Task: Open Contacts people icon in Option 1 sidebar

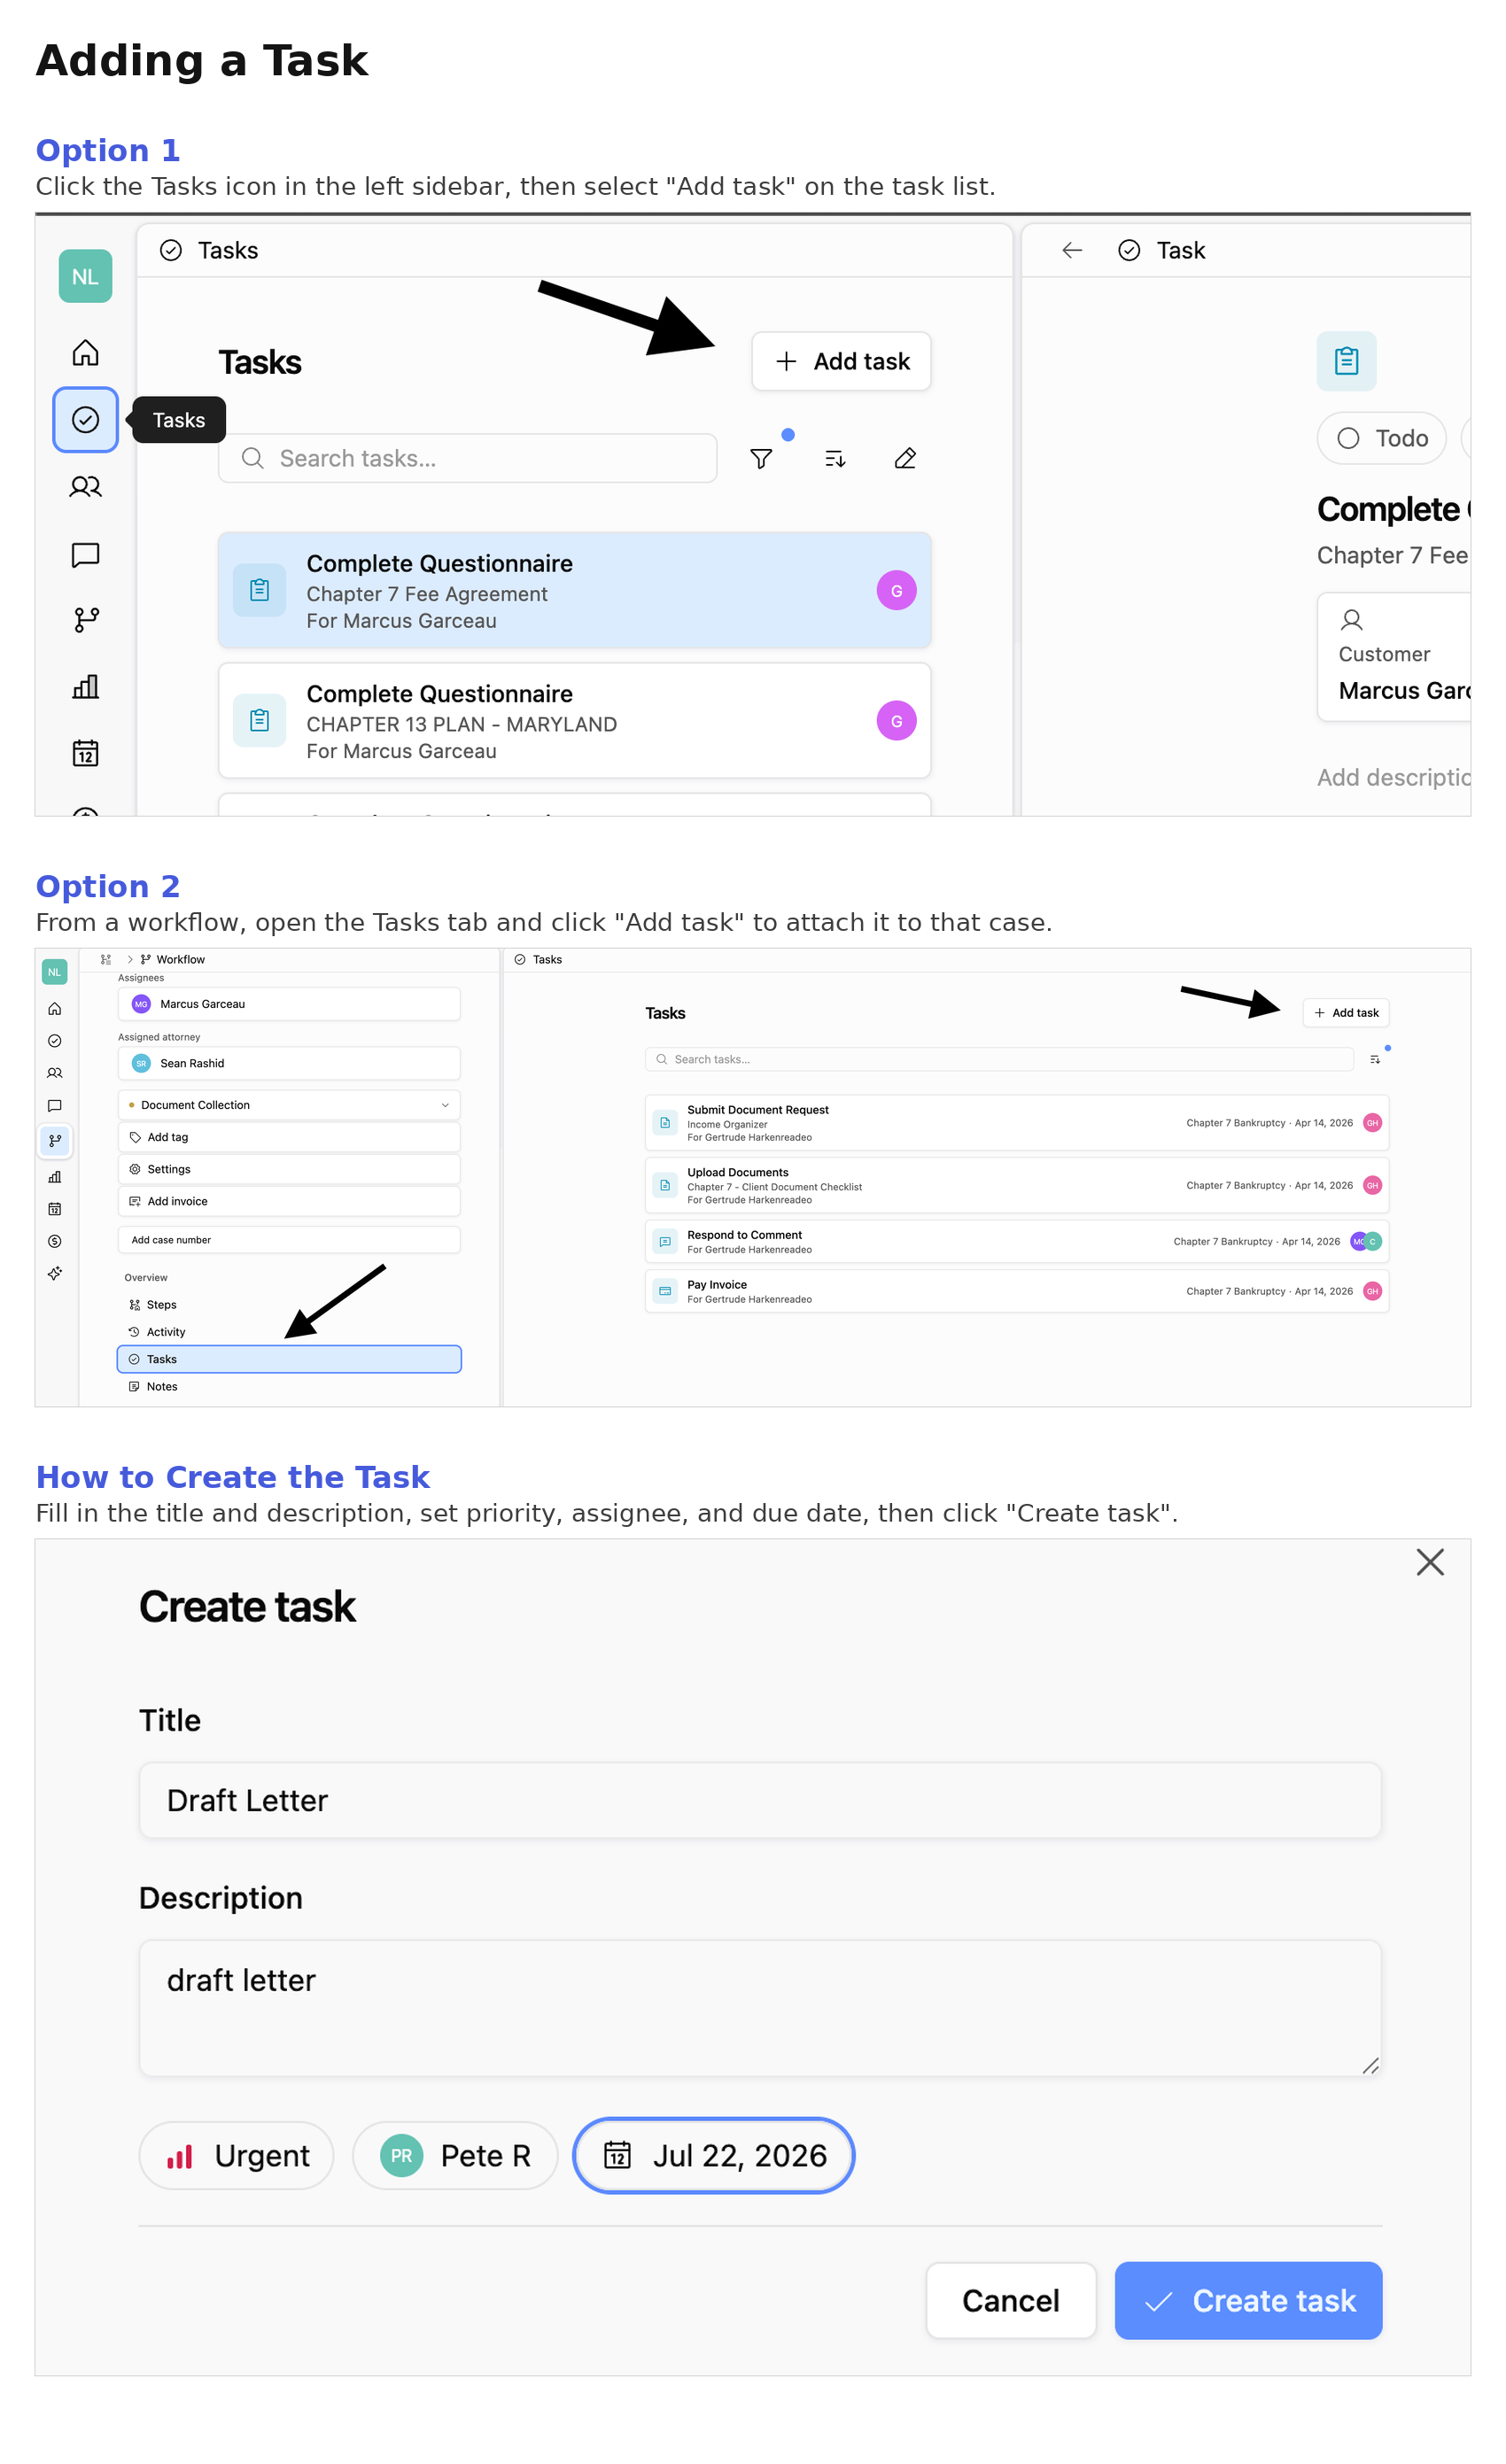Action: [x=85, y=487]
